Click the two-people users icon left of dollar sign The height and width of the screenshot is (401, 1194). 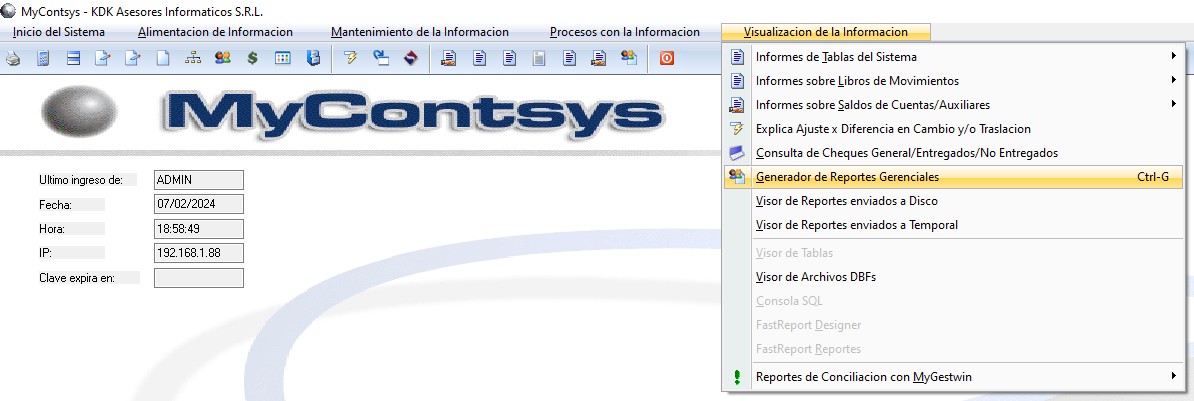click(223, 58)
